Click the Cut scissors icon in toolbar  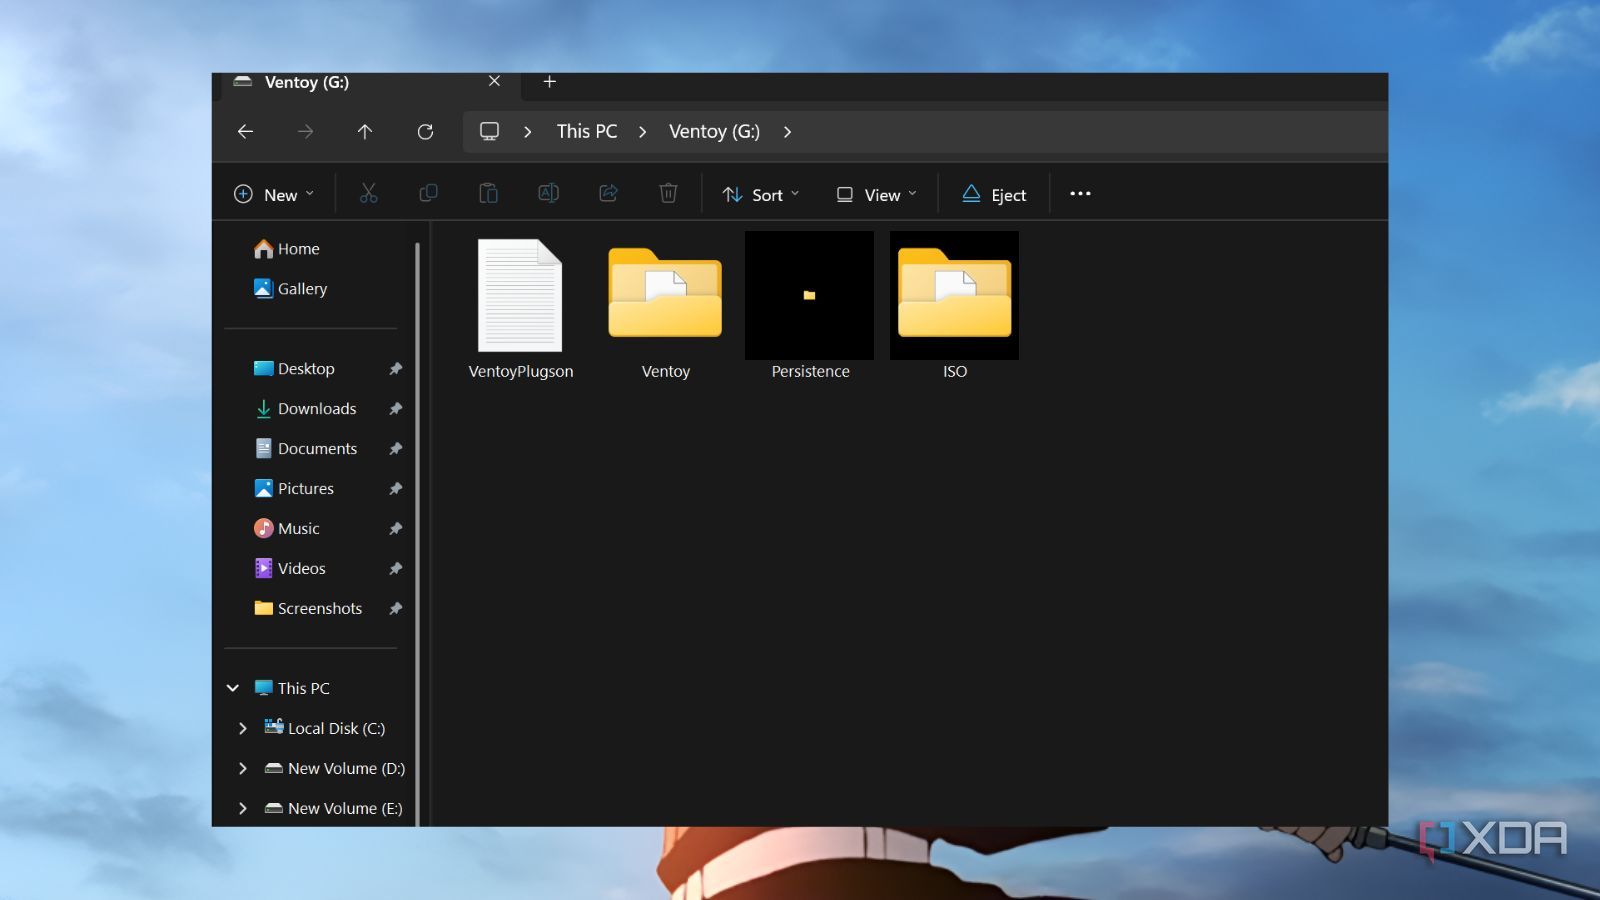pyautogui.click(x=368, y=194)
